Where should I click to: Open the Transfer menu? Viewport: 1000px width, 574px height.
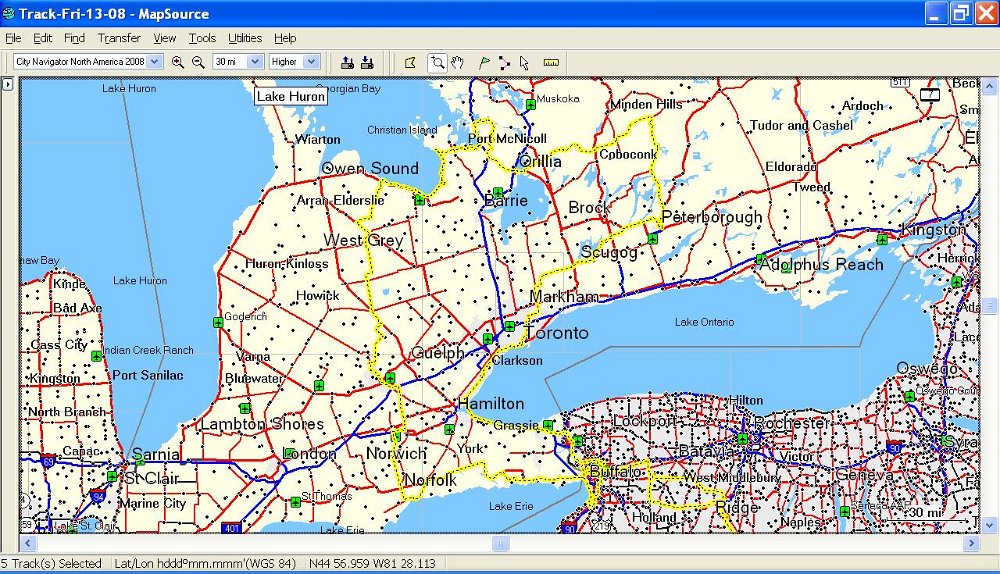[119, 38]
